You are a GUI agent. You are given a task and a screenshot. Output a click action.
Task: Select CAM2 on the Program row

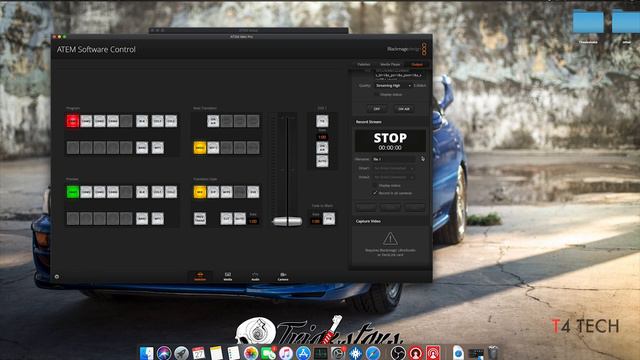coord(86,121)
